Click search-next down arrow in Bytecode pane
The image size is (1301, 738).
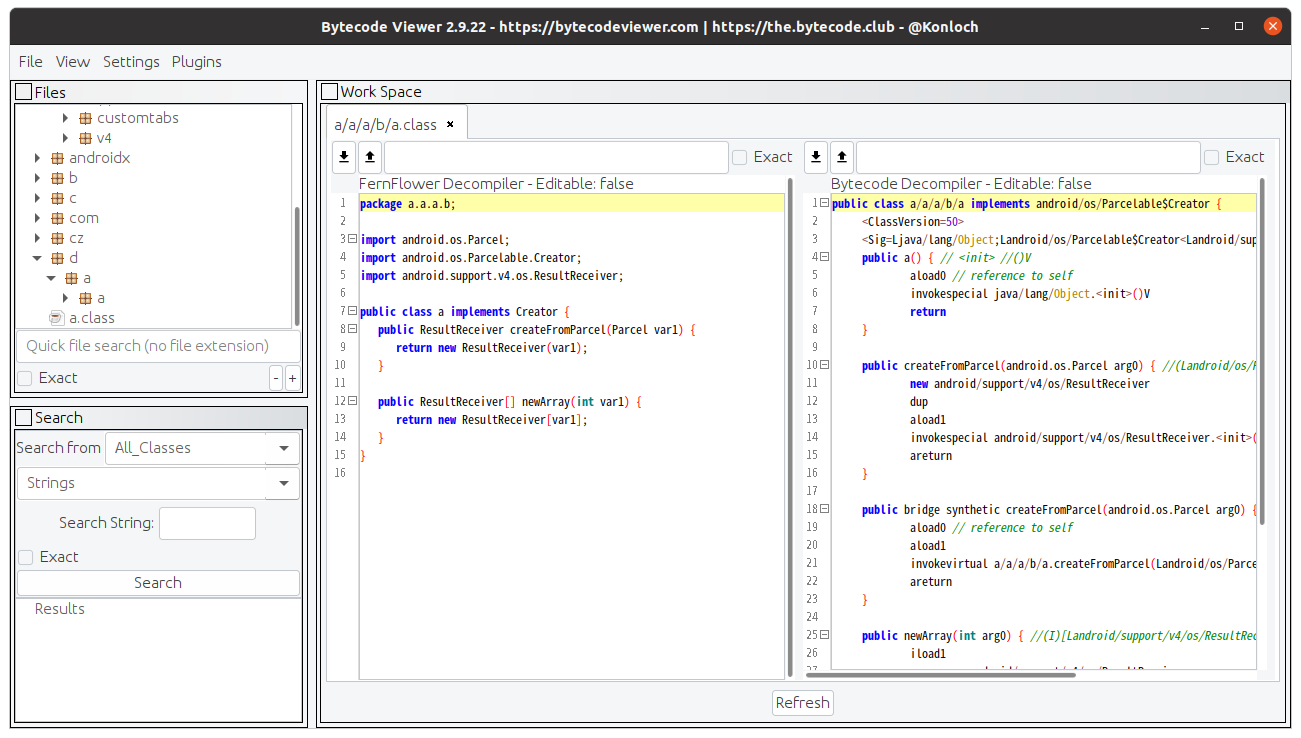816,157
